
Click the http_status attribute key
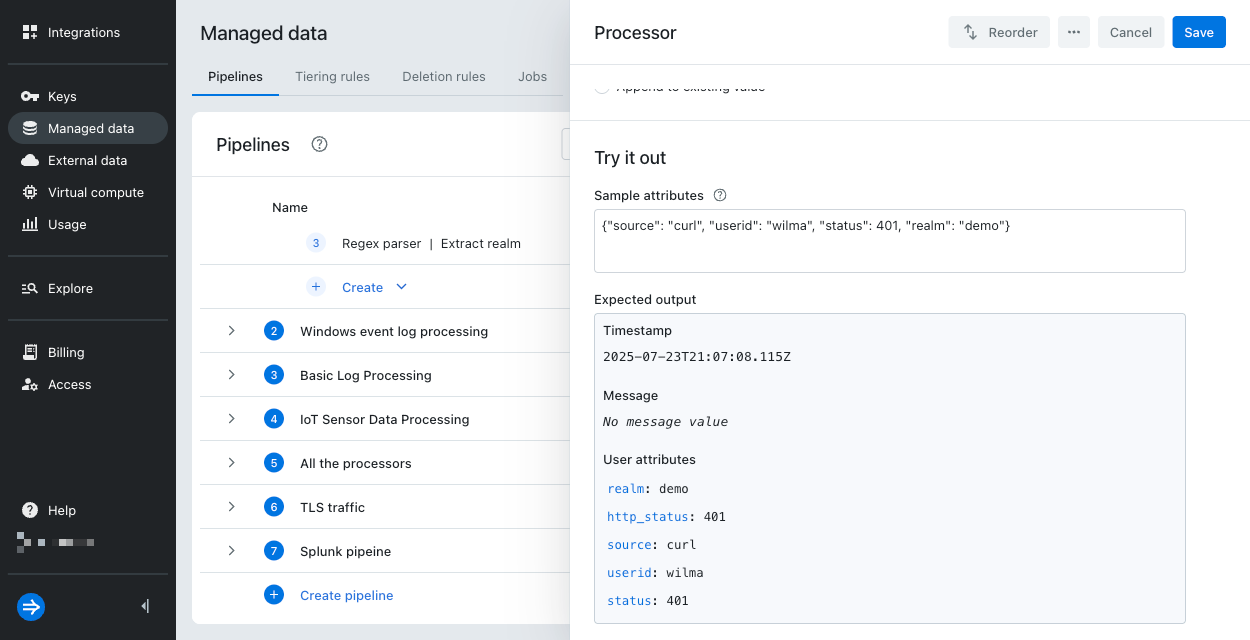coord(648,517)
